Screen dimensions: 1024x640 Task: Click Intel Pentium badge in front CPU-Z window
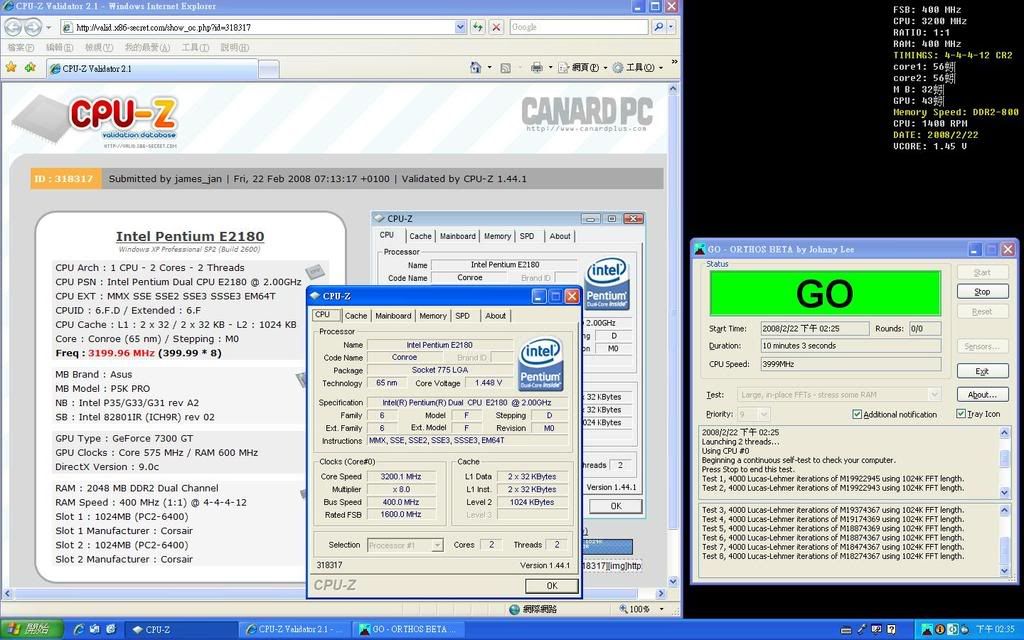541,364
